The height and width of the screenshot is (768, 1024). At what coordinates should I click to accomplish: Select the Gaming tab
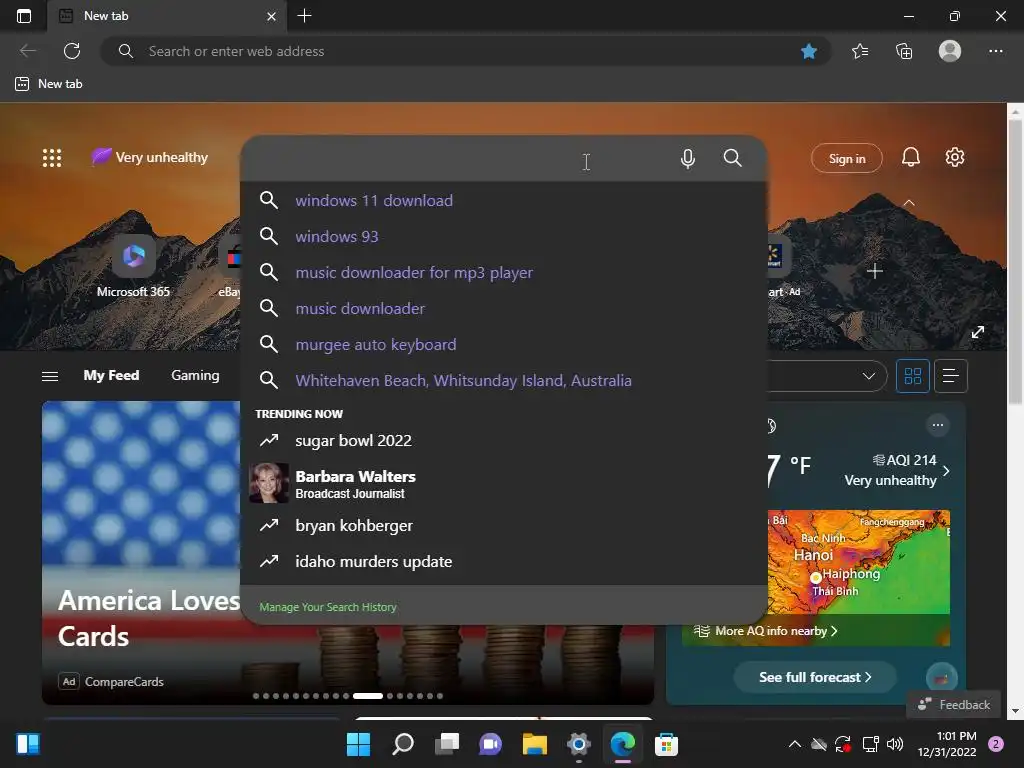pyautogui.click(x=195, y=376)
